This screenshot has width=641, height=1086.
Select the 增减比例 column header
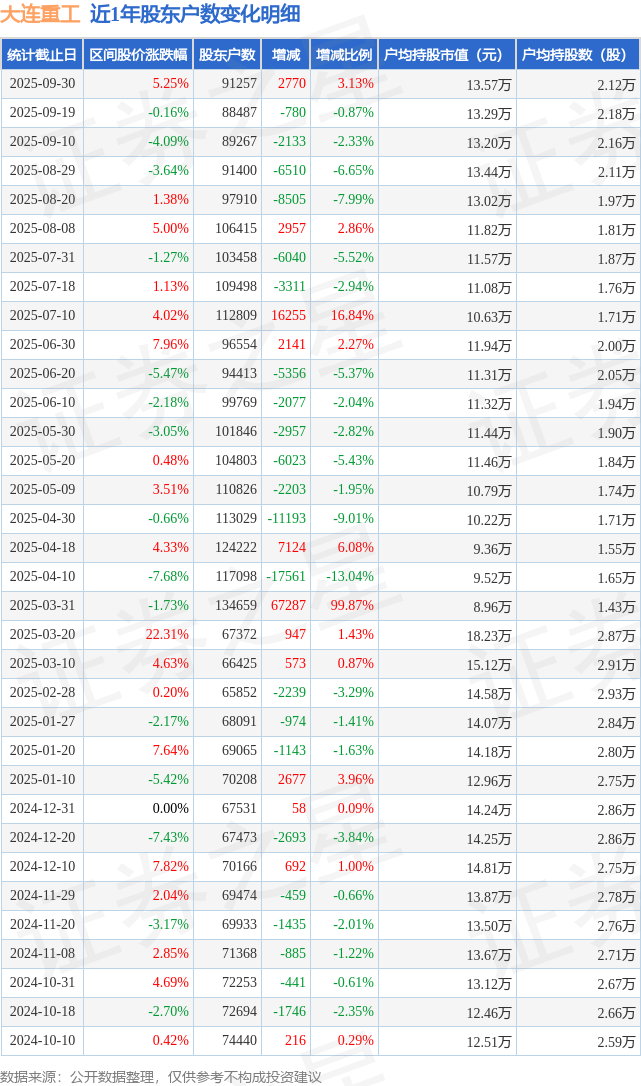point(343,55)
